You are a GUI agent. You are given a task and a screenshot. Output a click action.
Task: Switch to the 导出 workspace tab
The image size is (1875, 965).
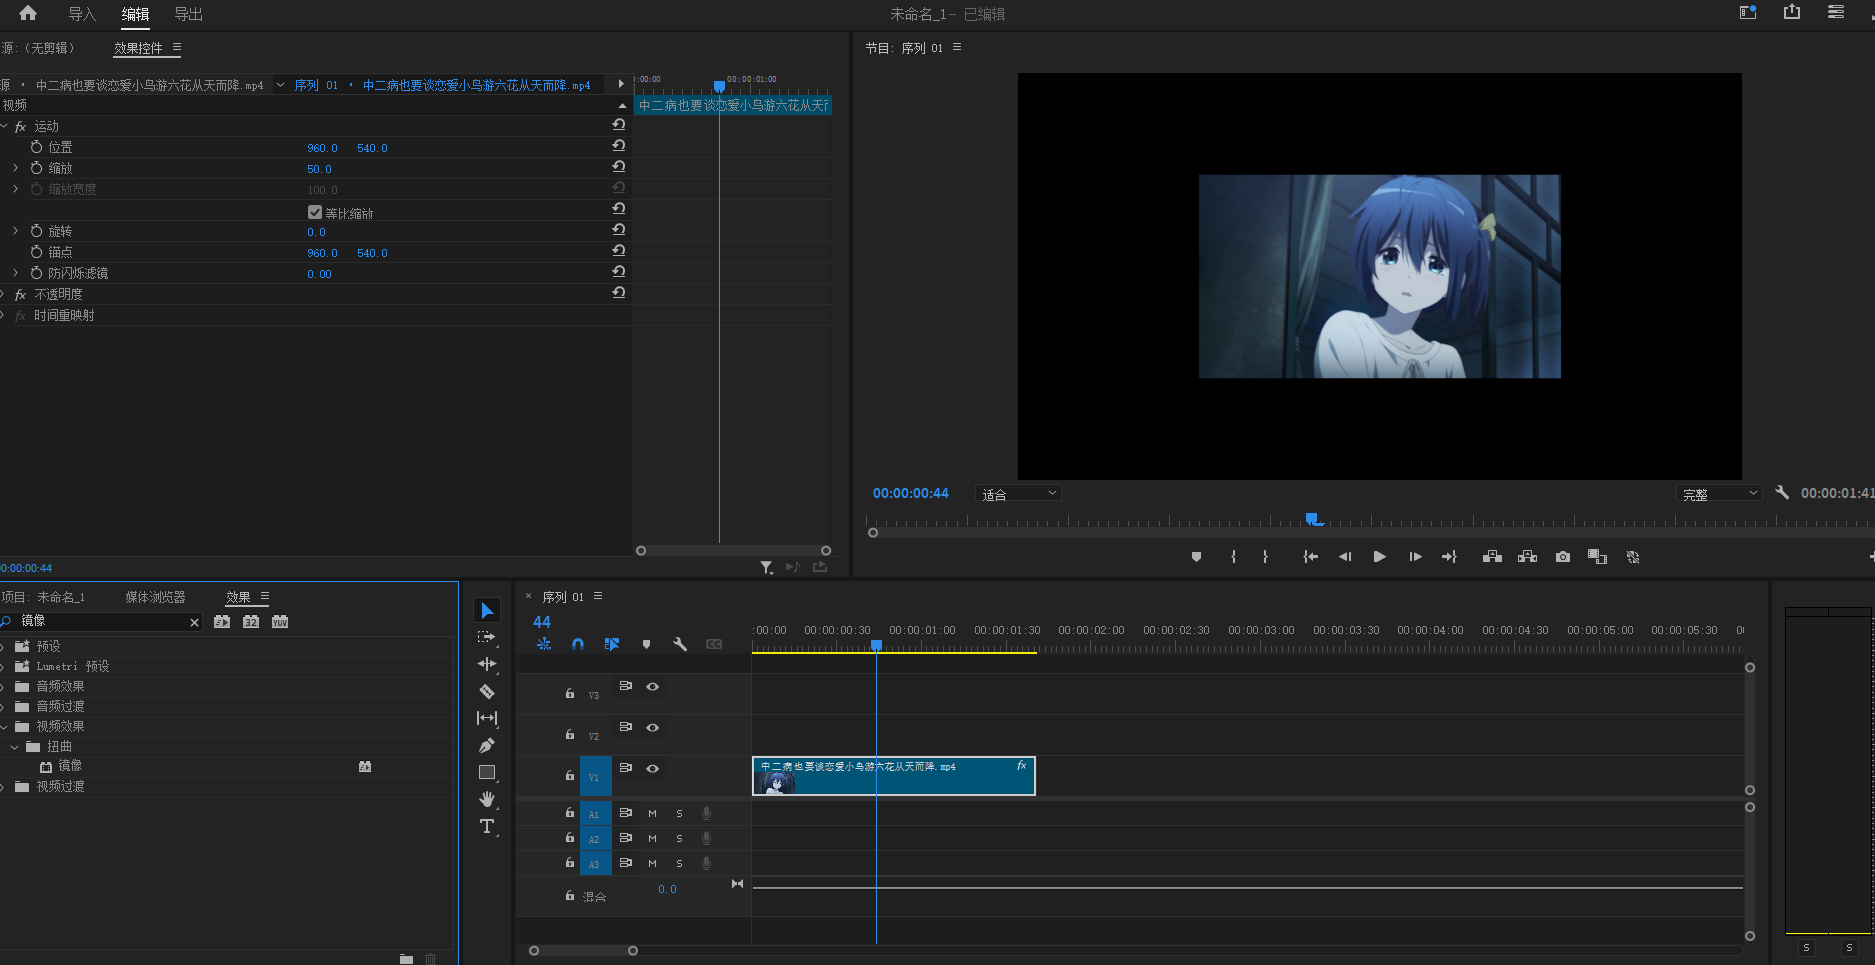tap(188, 14)
